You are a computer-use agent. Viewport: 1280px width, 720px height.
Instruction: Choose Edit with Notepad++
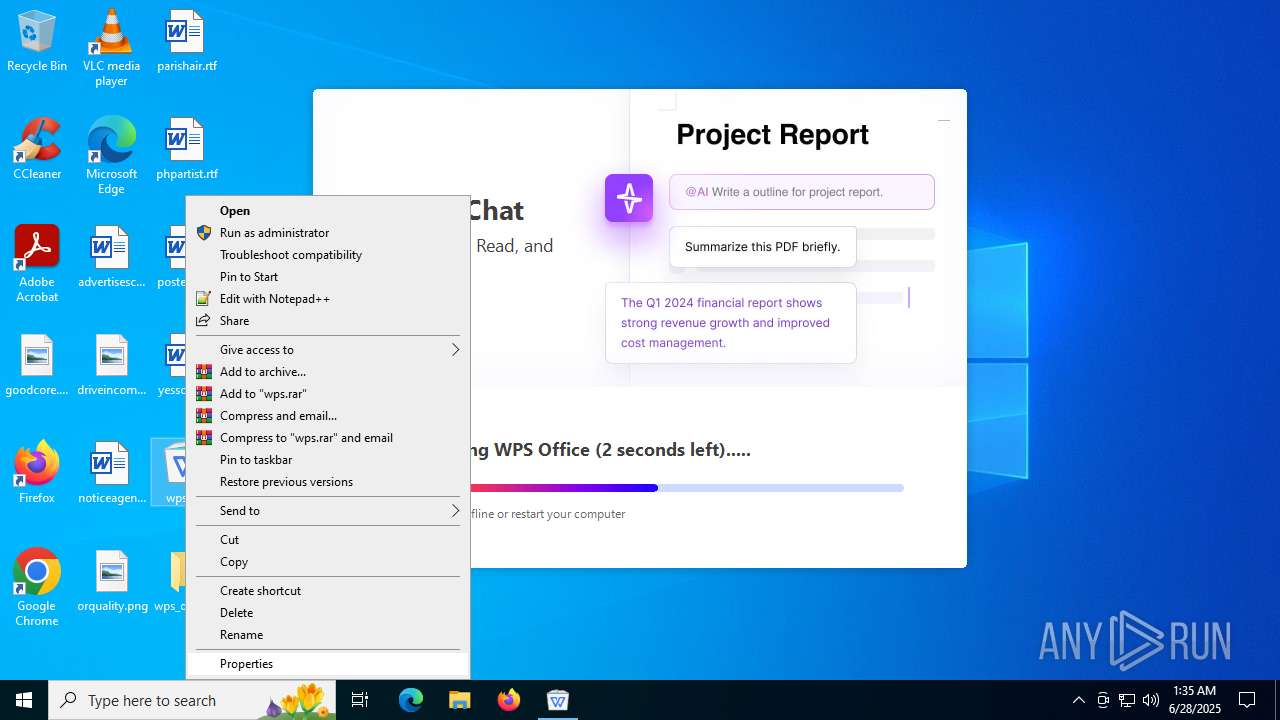click(x=328, y=298)
